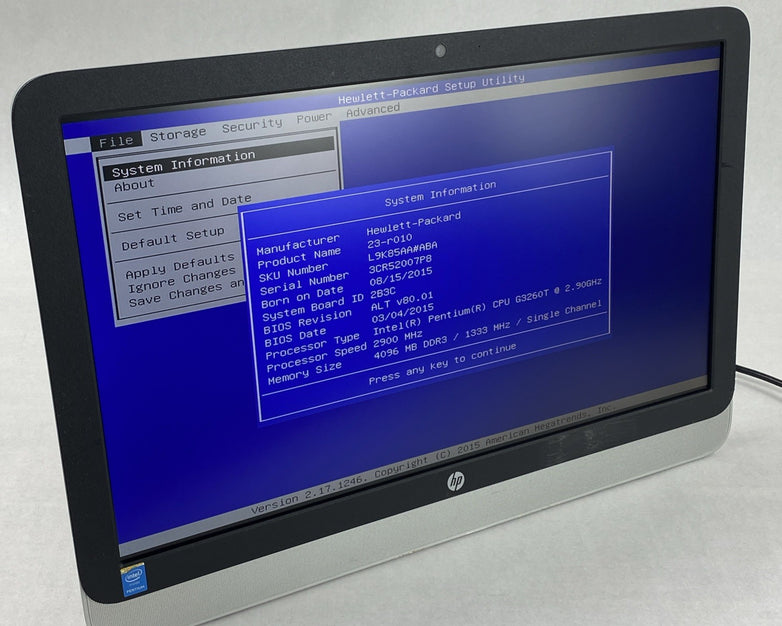Click the Processor Speed label
The height and width of the screenshot is (626, 782).
pos(316,358)
